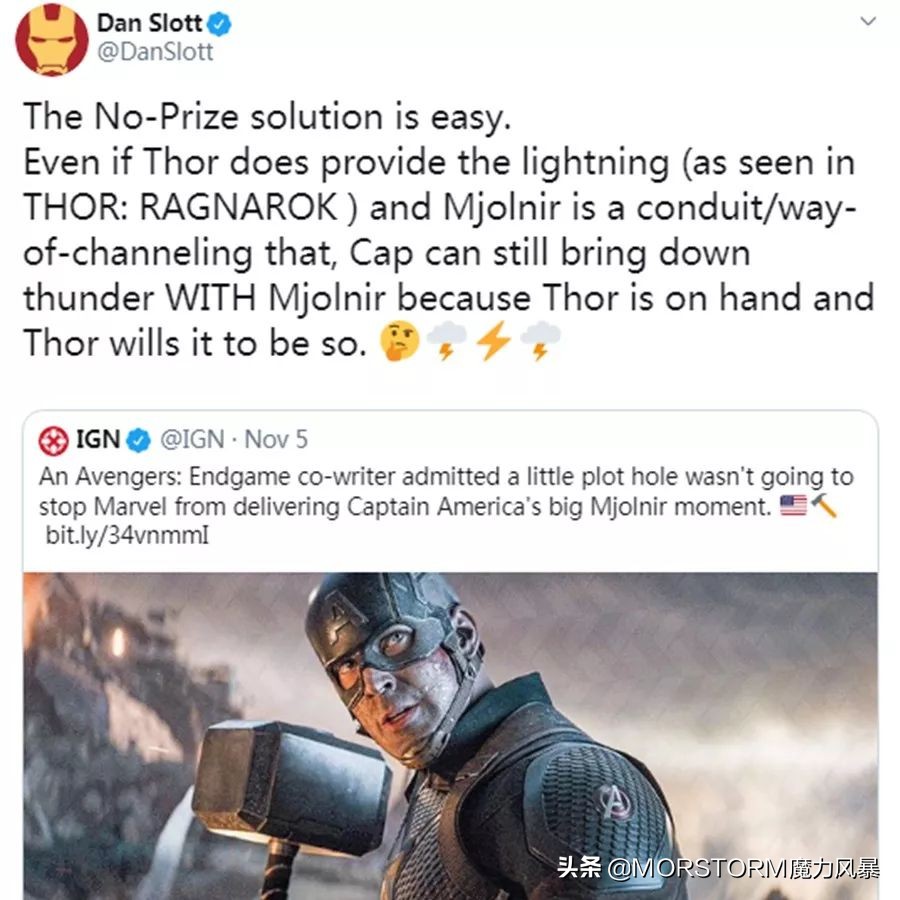
Task: Click the MORSTORM watermark text
Action: [x=718, y=868]
